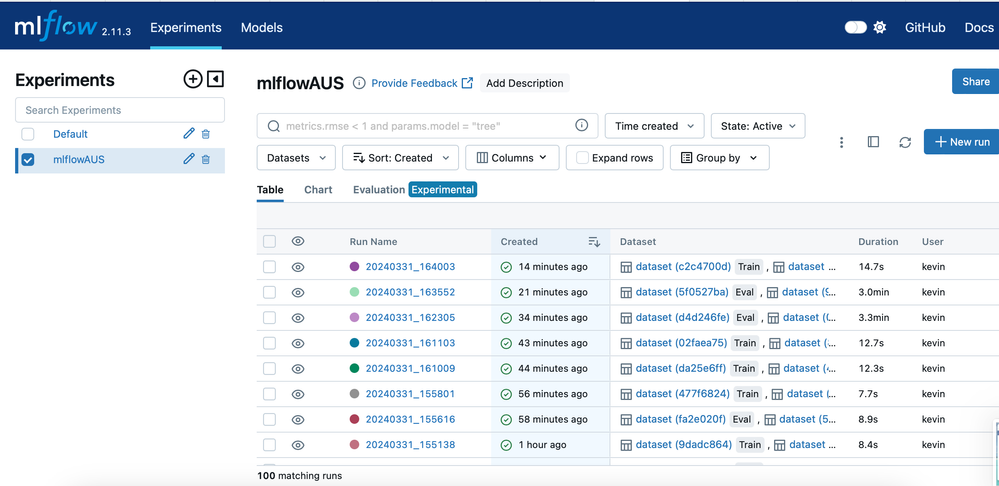Click the purple color dot of run 20240331_164003
The height and width of the screenshot is (486, 999).
point(354,267)
